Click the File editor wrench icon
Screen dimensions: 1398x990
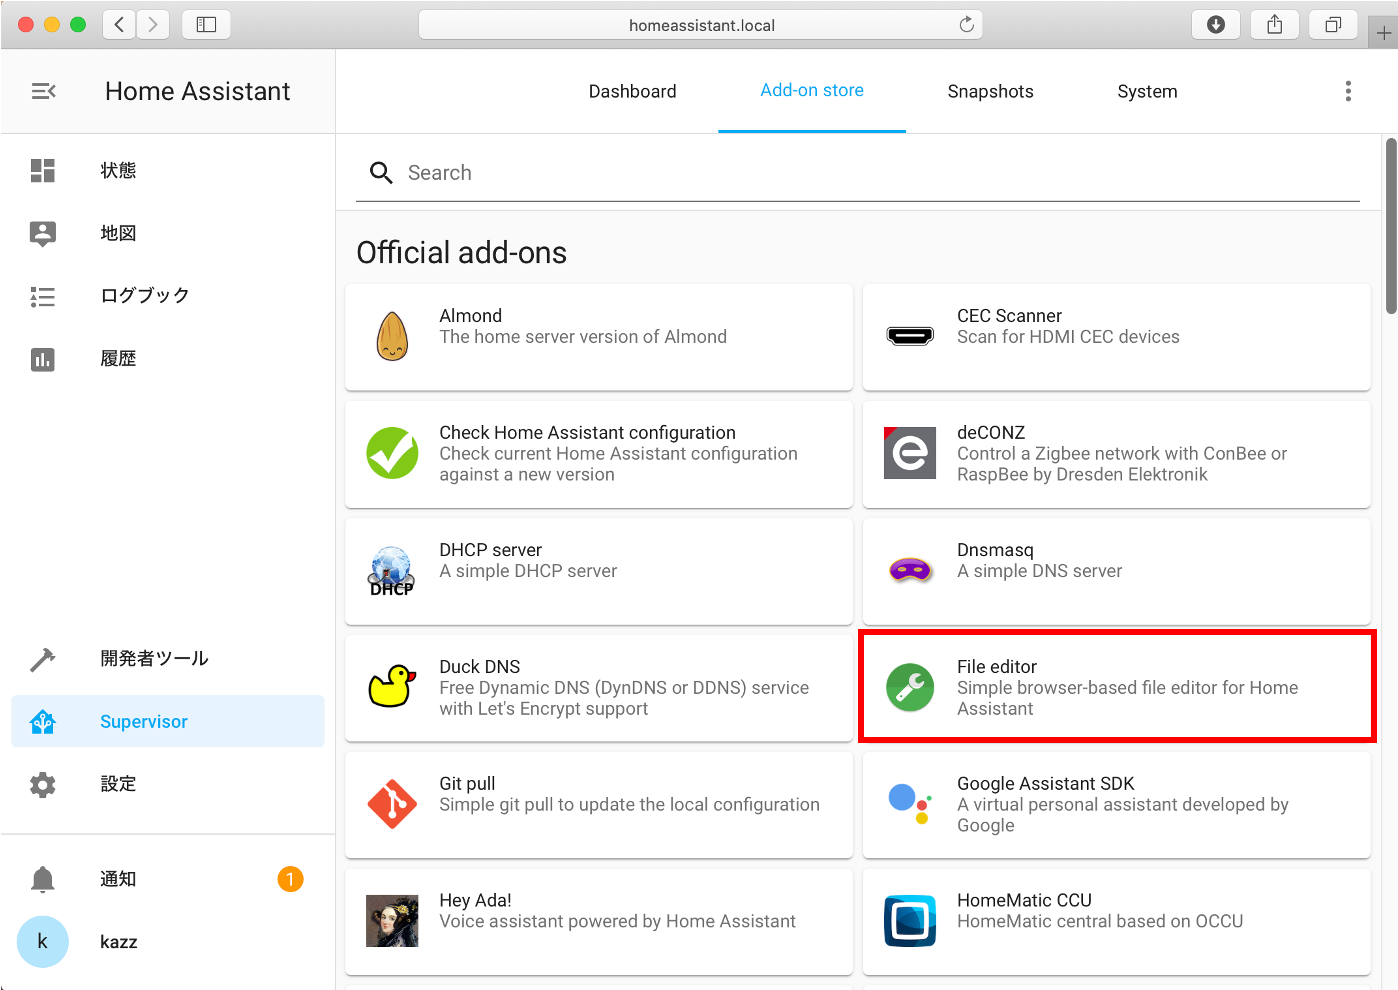910,687
